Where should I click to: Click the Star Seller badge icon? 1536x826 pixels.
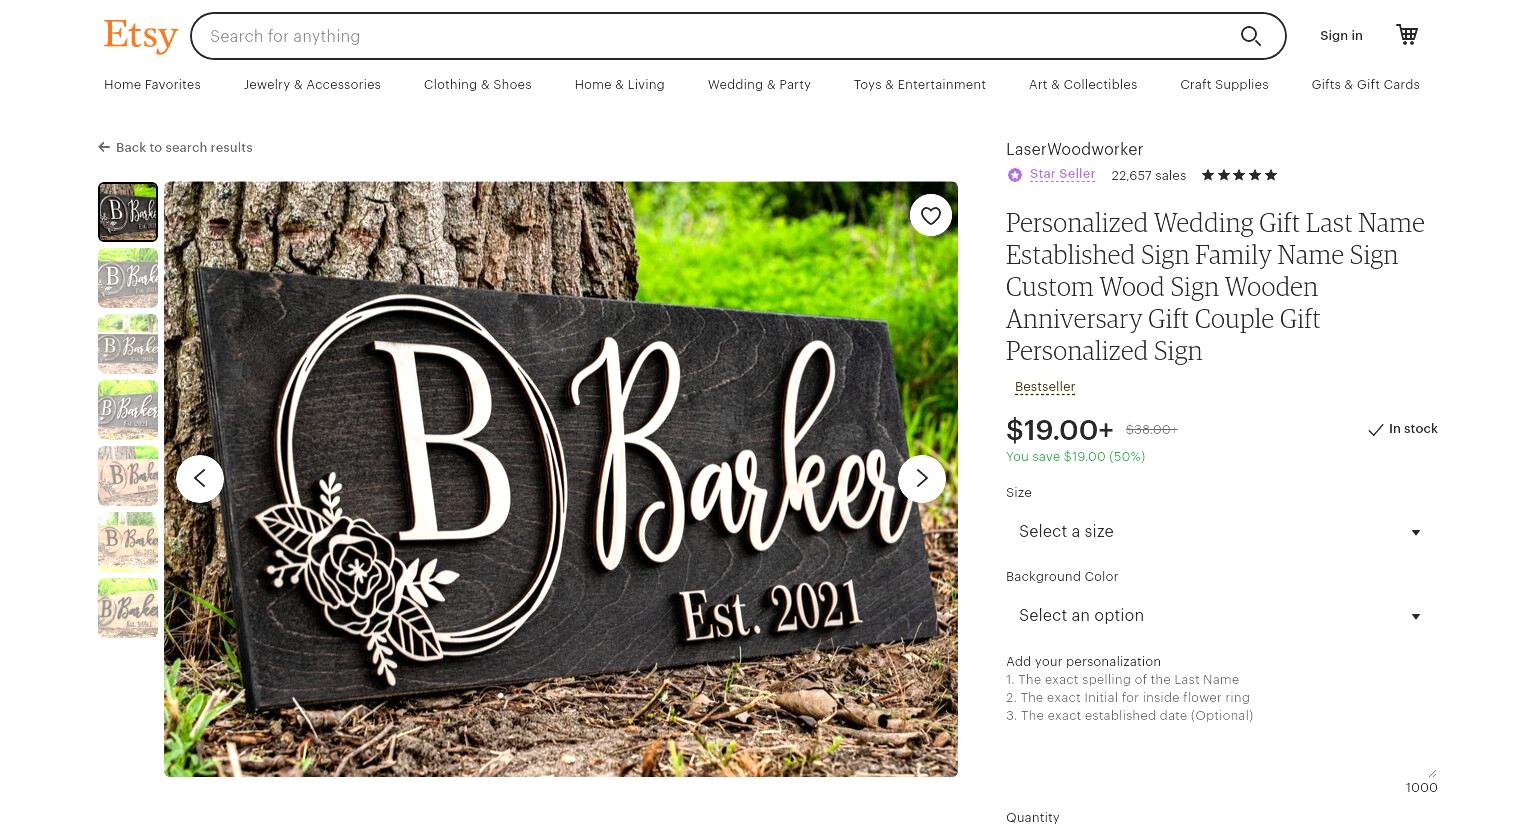pyautogui.click(x=1015, y=175)
